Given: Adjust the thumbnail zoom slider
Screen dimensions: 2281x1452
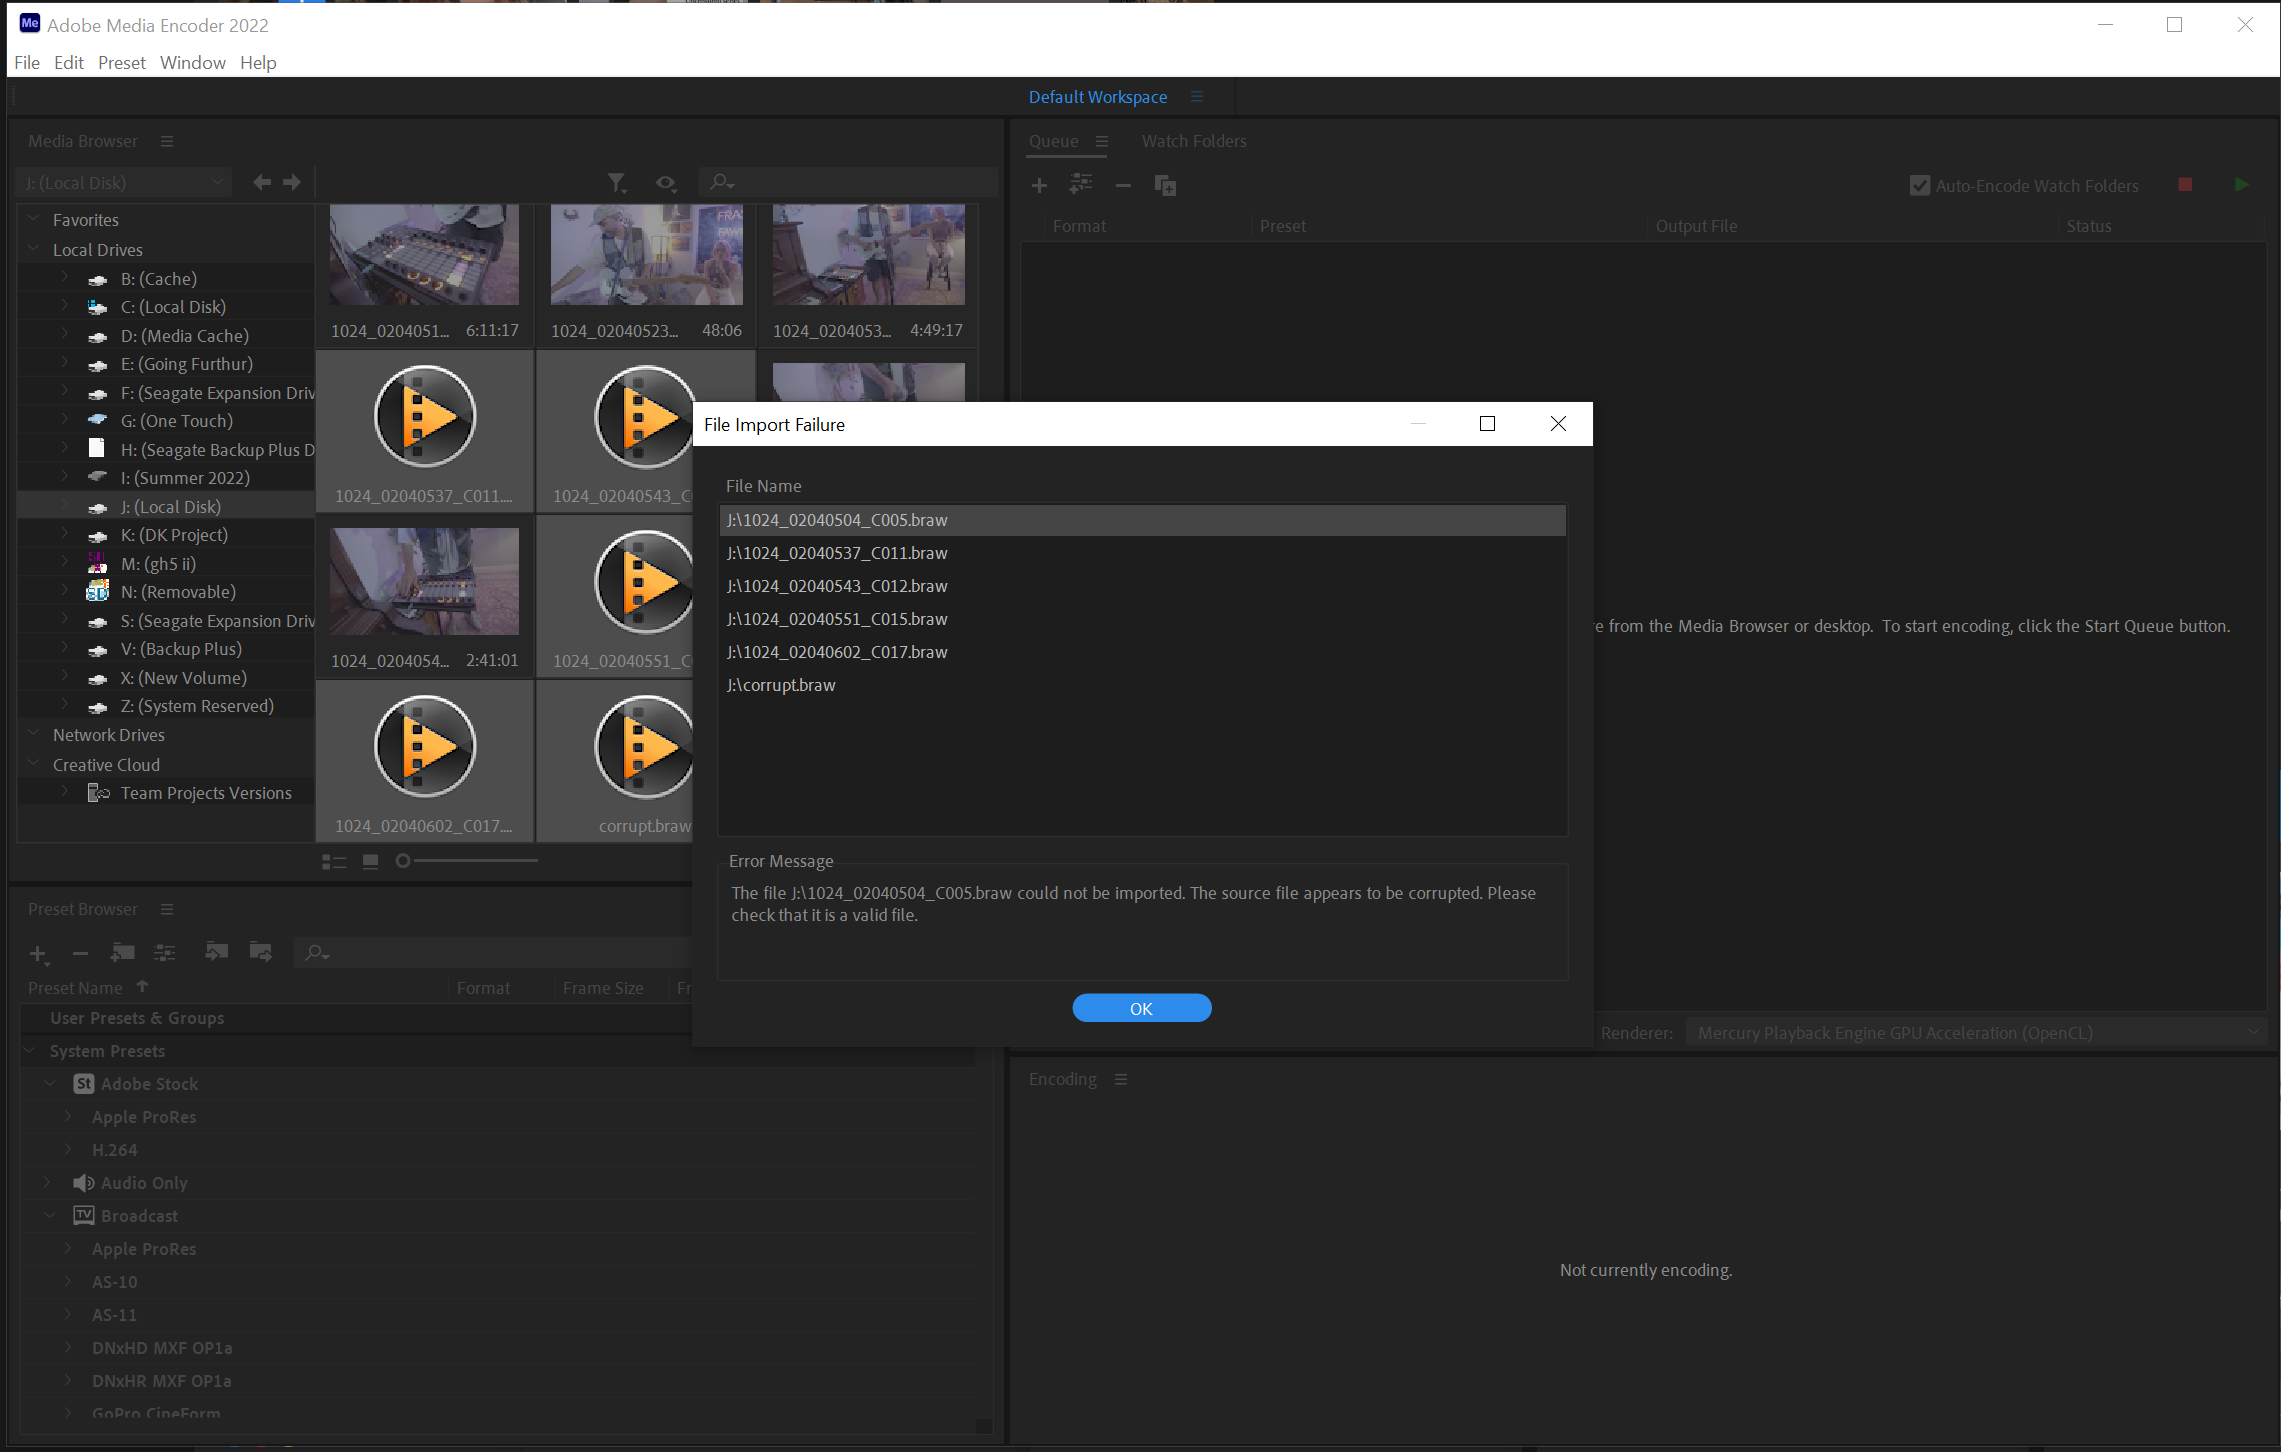Looking at the screenshot, I should pos(403,860).
